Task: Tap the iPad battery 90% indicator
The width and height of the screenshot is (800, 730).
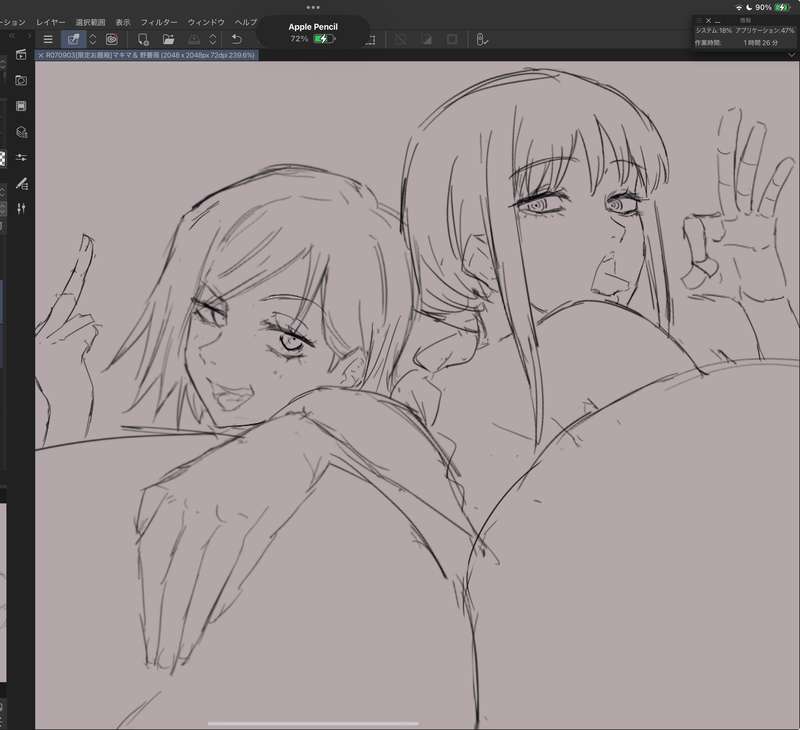Action: click(x=772, y=8)
